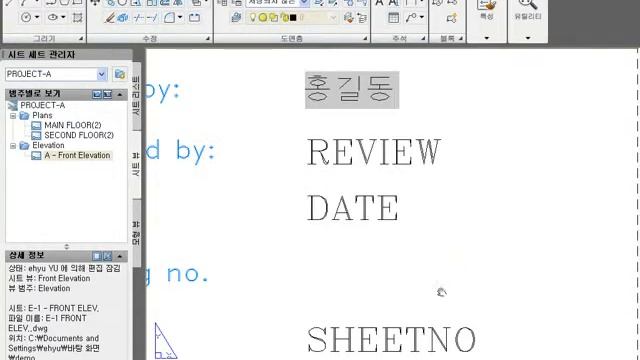Collapse the Elevation folder tree node
This screenshot has width=640, height=360.
pos(13,146)
